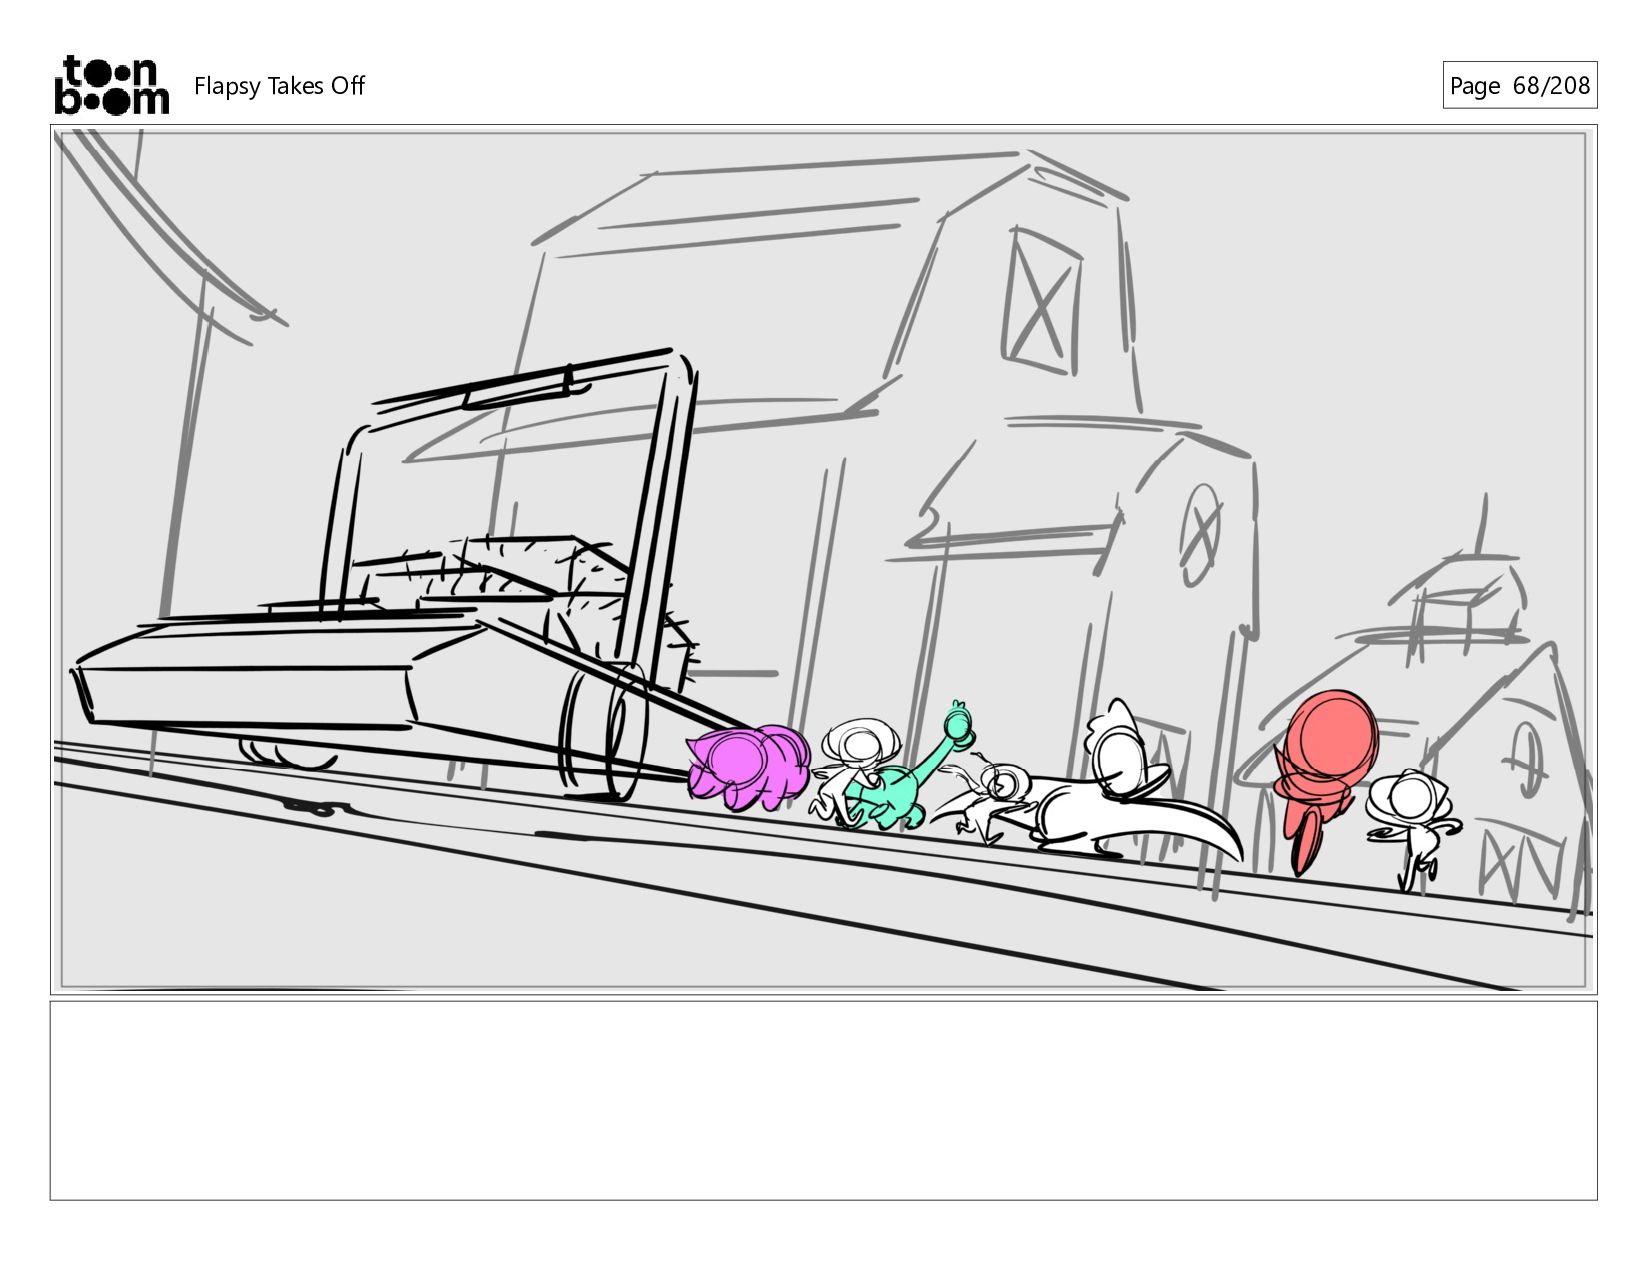Click the empty notes box below the panel
The height and width of the screenshot is (1275, 1650).
click(823, 1100)
